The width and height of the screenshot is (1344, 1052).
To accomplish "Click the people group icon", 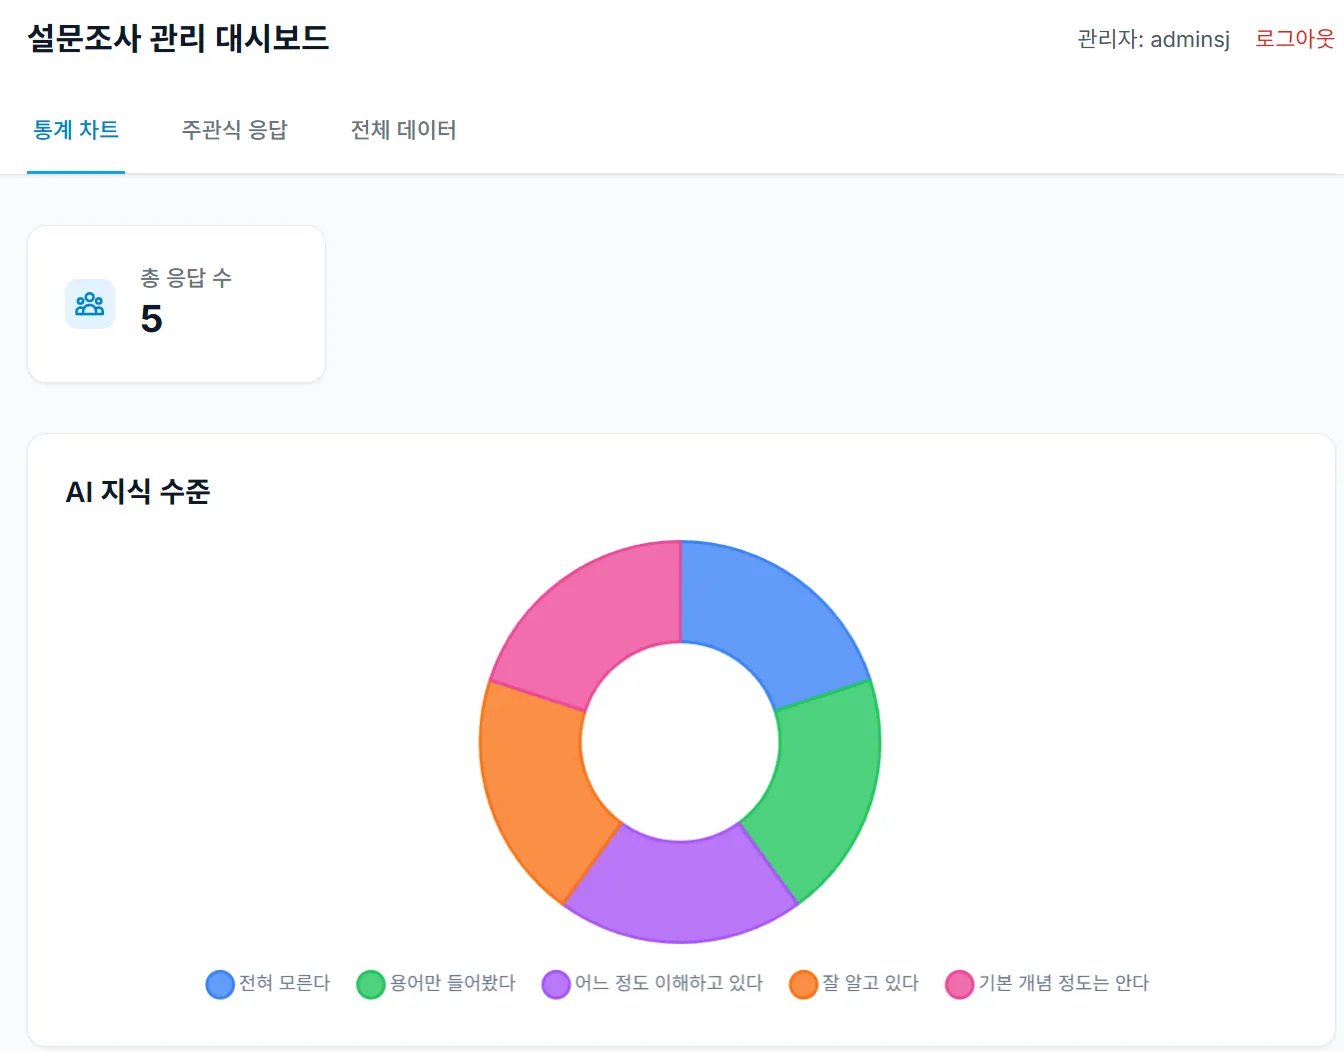I will pyautogui.click(x=90, y=304).
